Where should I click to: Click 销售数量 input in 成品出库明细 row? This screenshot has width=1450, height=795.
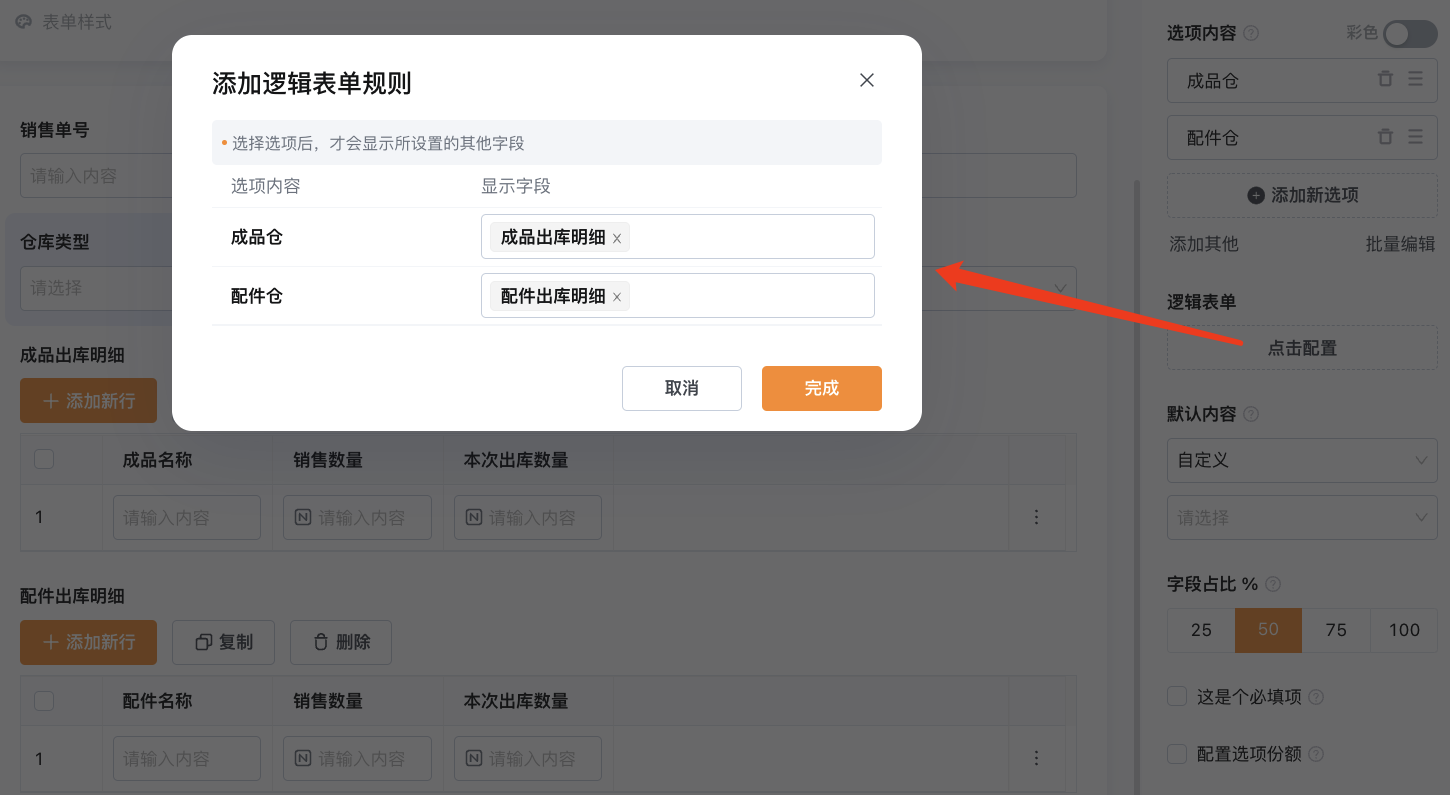[x=357, y=518]
